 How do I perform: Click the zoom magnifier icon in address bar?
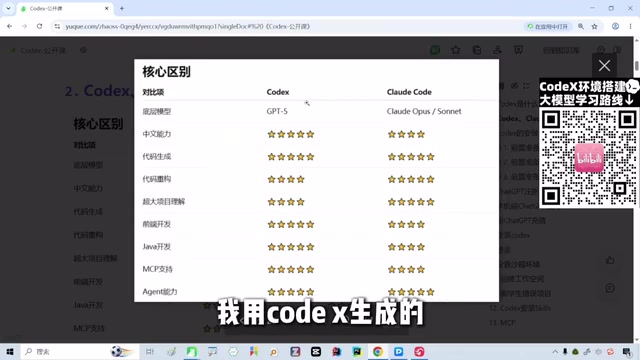[x=581, y=26]
